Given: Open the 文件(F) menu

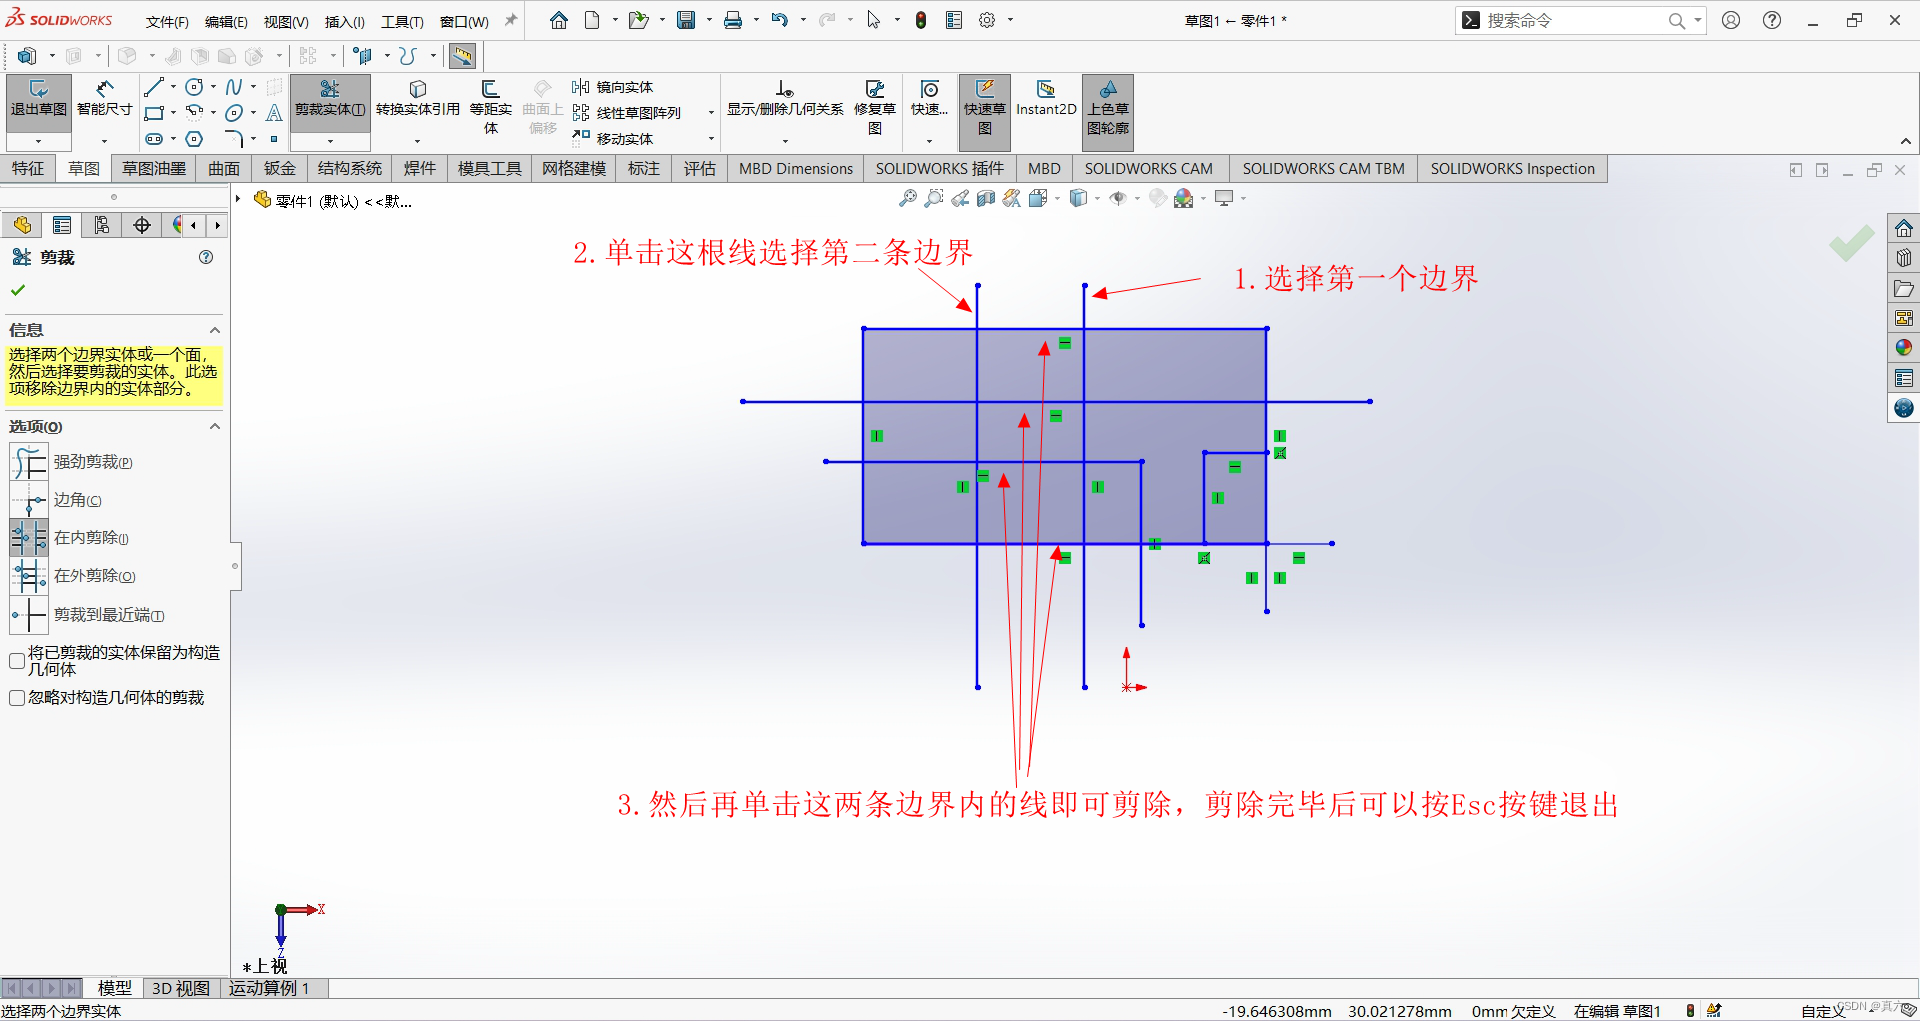Looking at the screenshot, I should [x=167, y=21].
